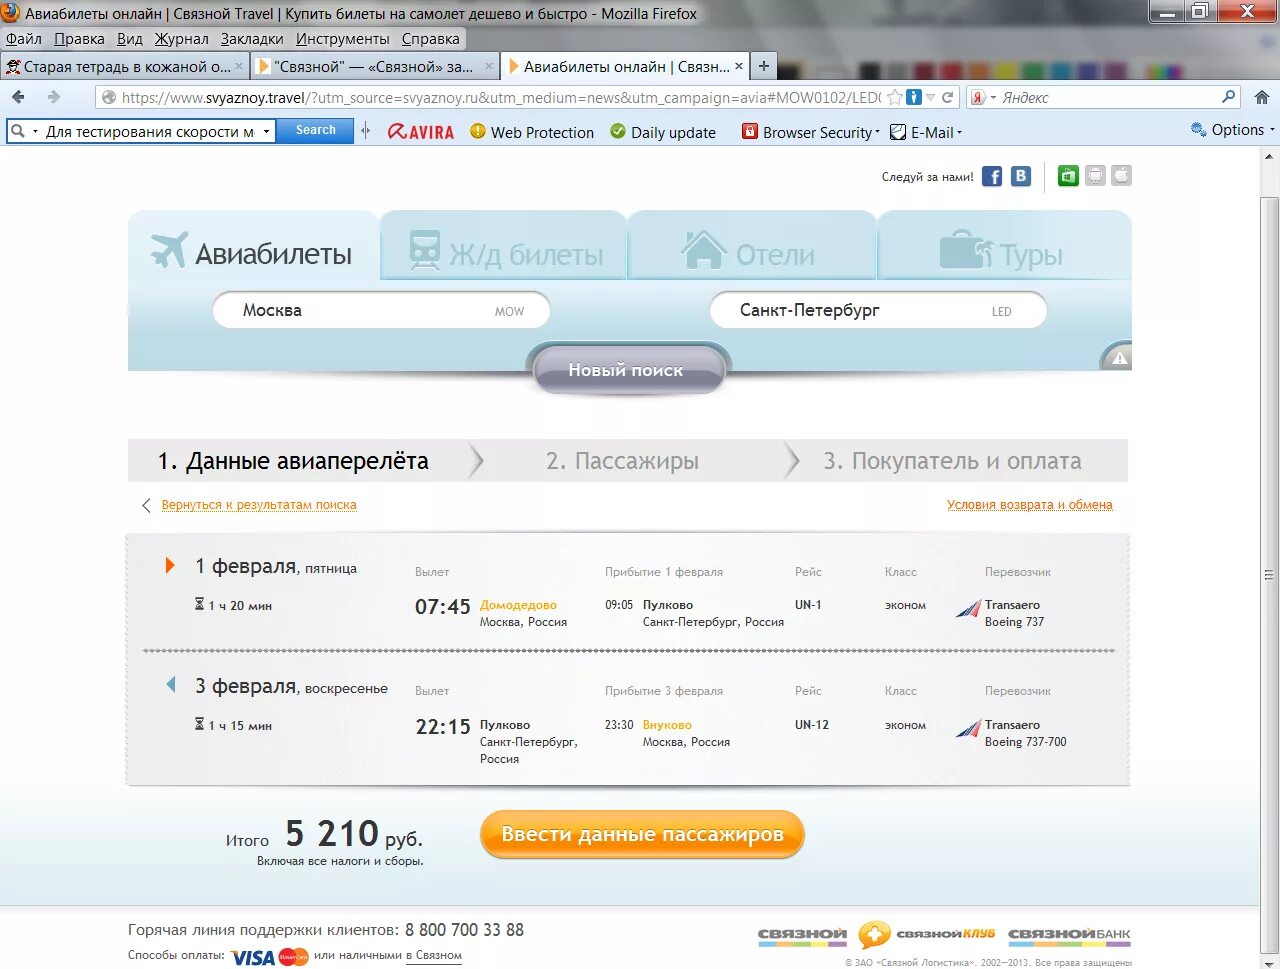Open the Инструменты menu
The height and width of the screenshot is (969, 1280).
[343, 39]
